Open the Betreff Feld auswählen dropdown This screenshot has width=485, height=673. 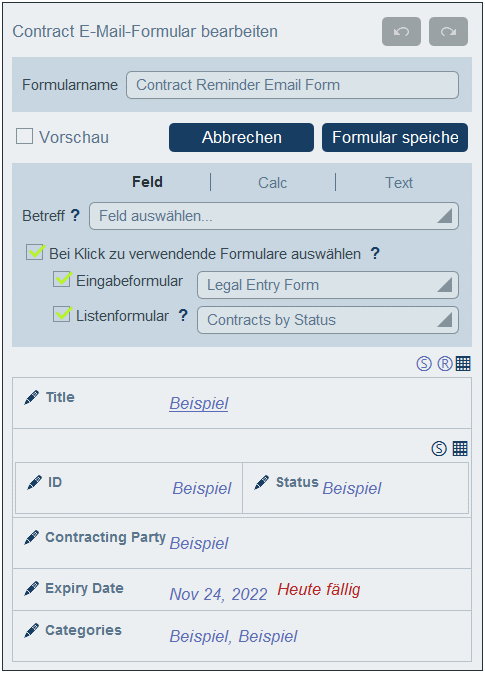pos(274,216)
